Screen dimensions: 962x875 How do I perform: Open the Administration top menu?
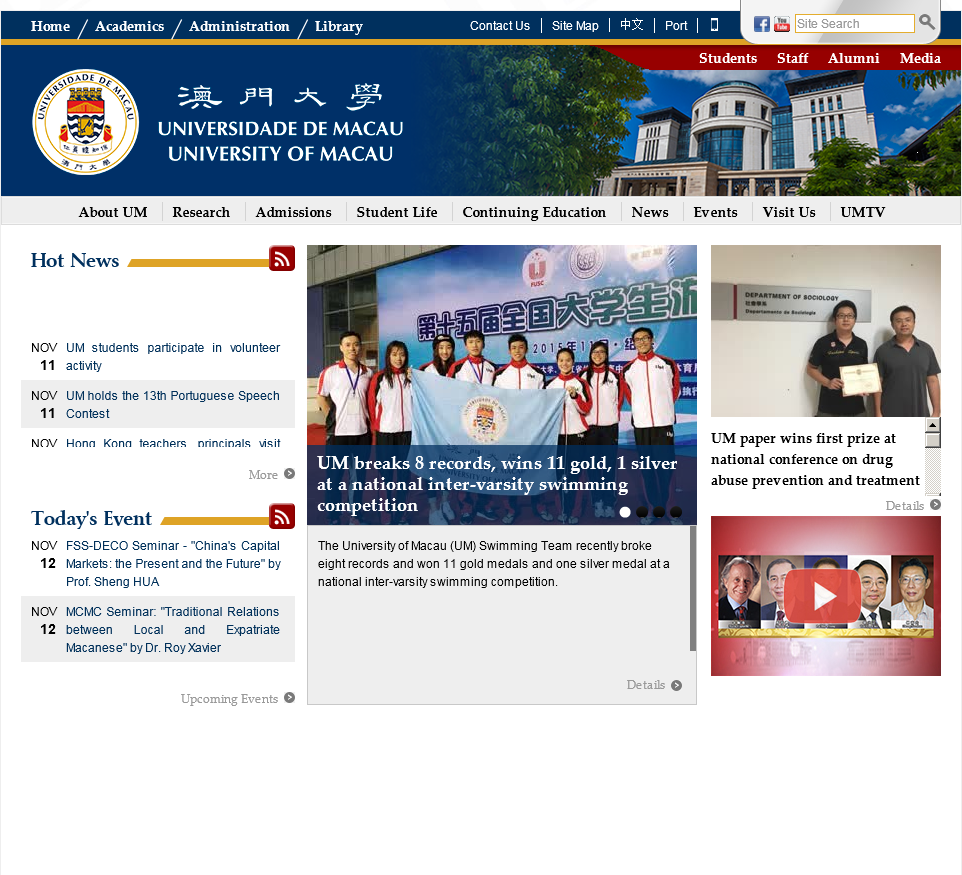pos(239,26)
